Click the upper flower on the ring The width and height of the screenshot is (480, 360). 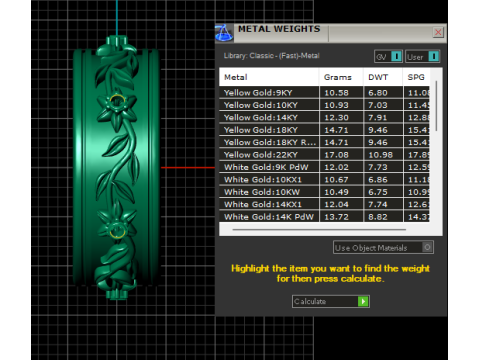click(117, 108)
